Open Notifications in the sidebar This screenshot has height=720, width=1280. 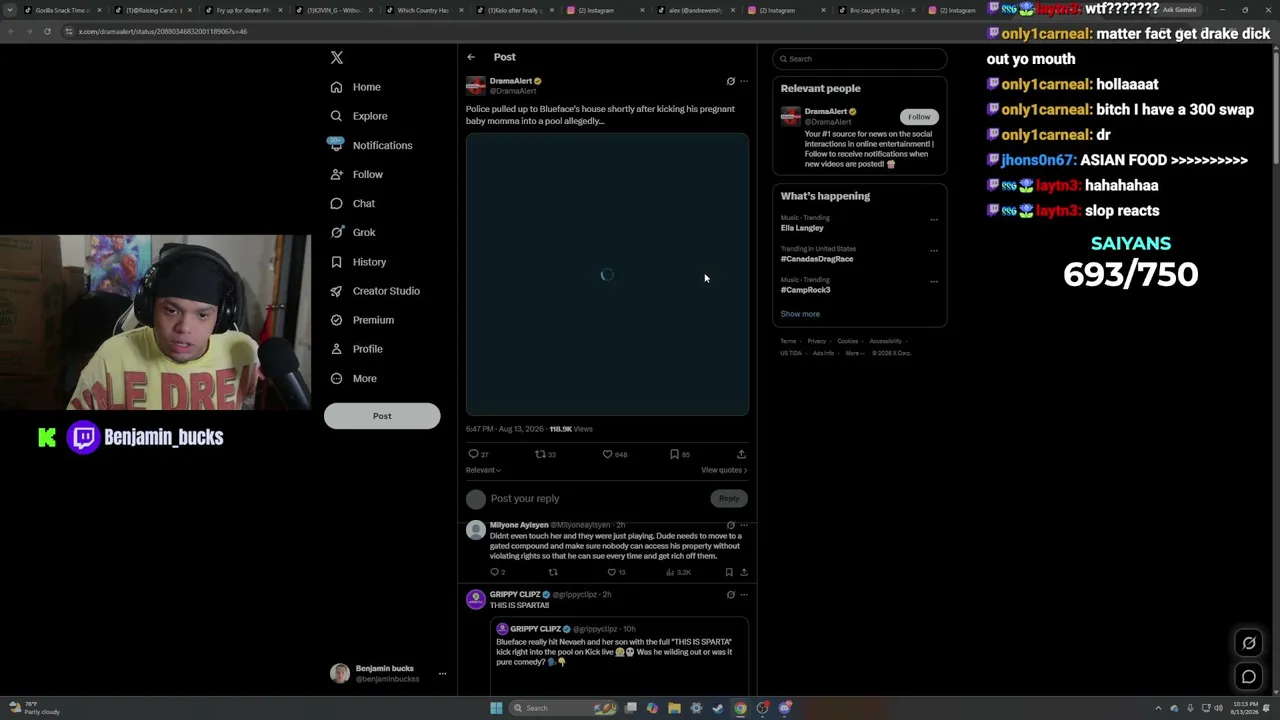pyautogui.click(x=370, y=145)
